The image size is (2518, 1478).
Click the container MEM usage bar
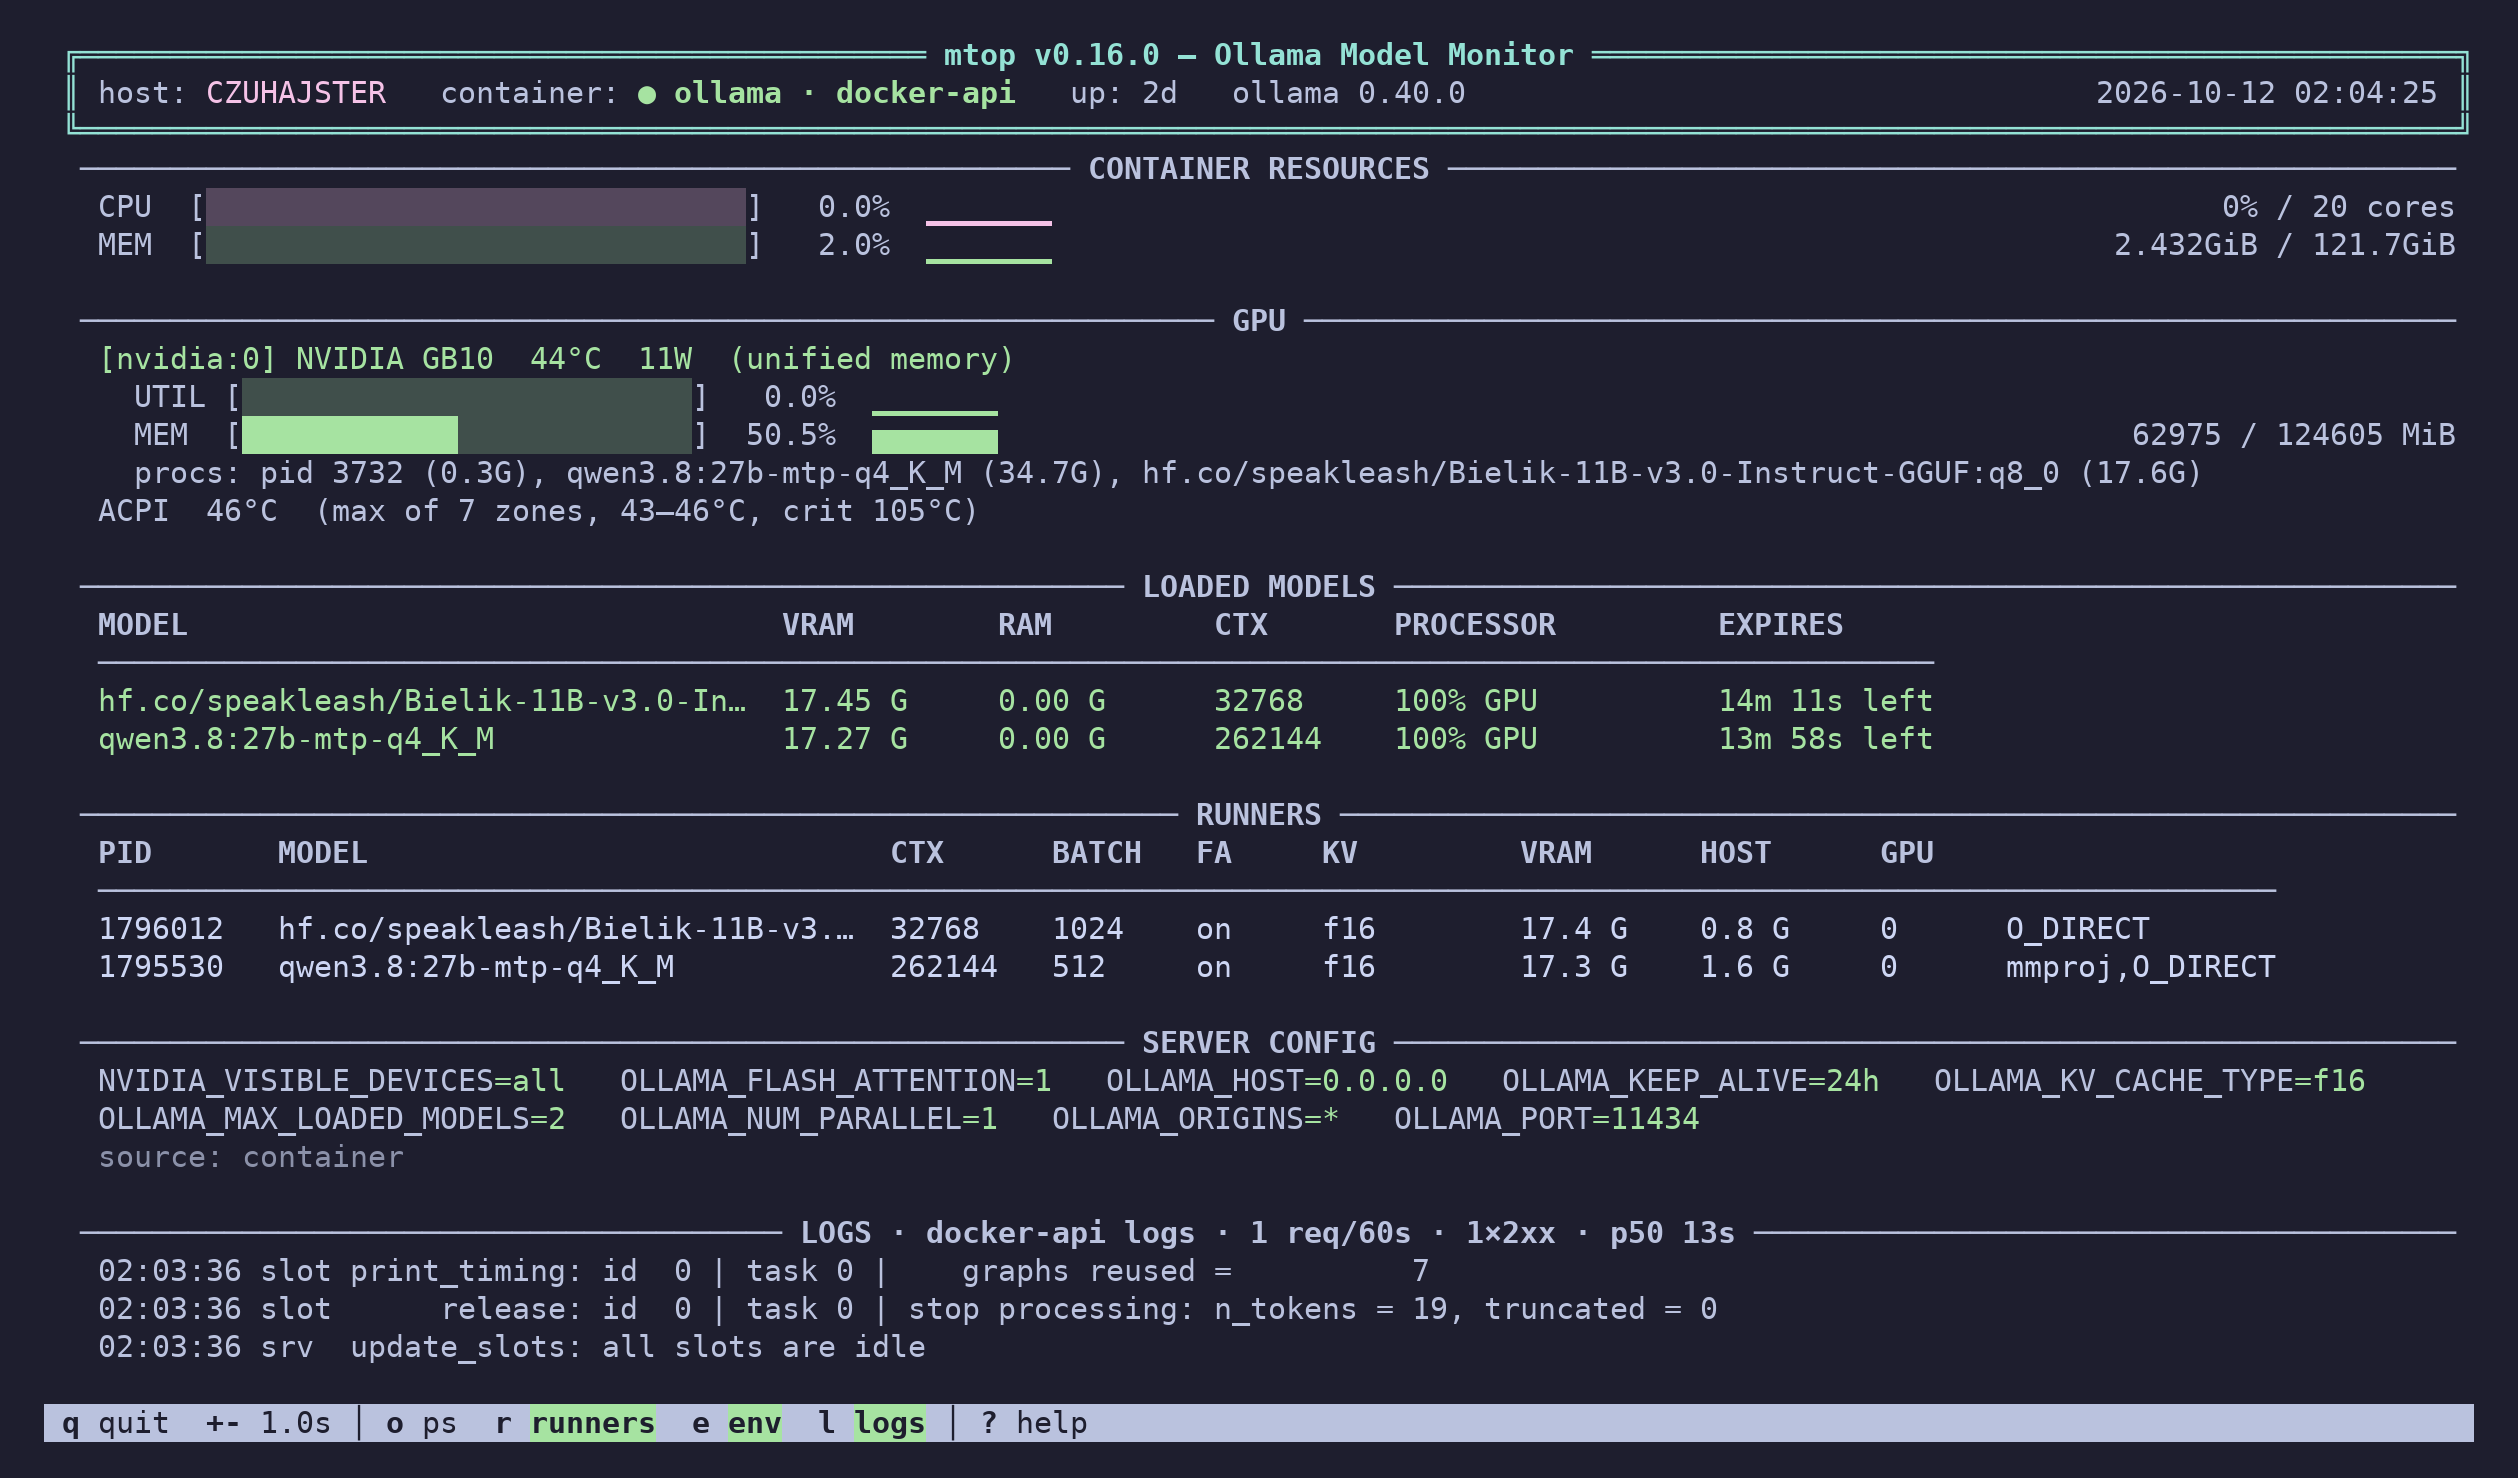tap(475, 245)
